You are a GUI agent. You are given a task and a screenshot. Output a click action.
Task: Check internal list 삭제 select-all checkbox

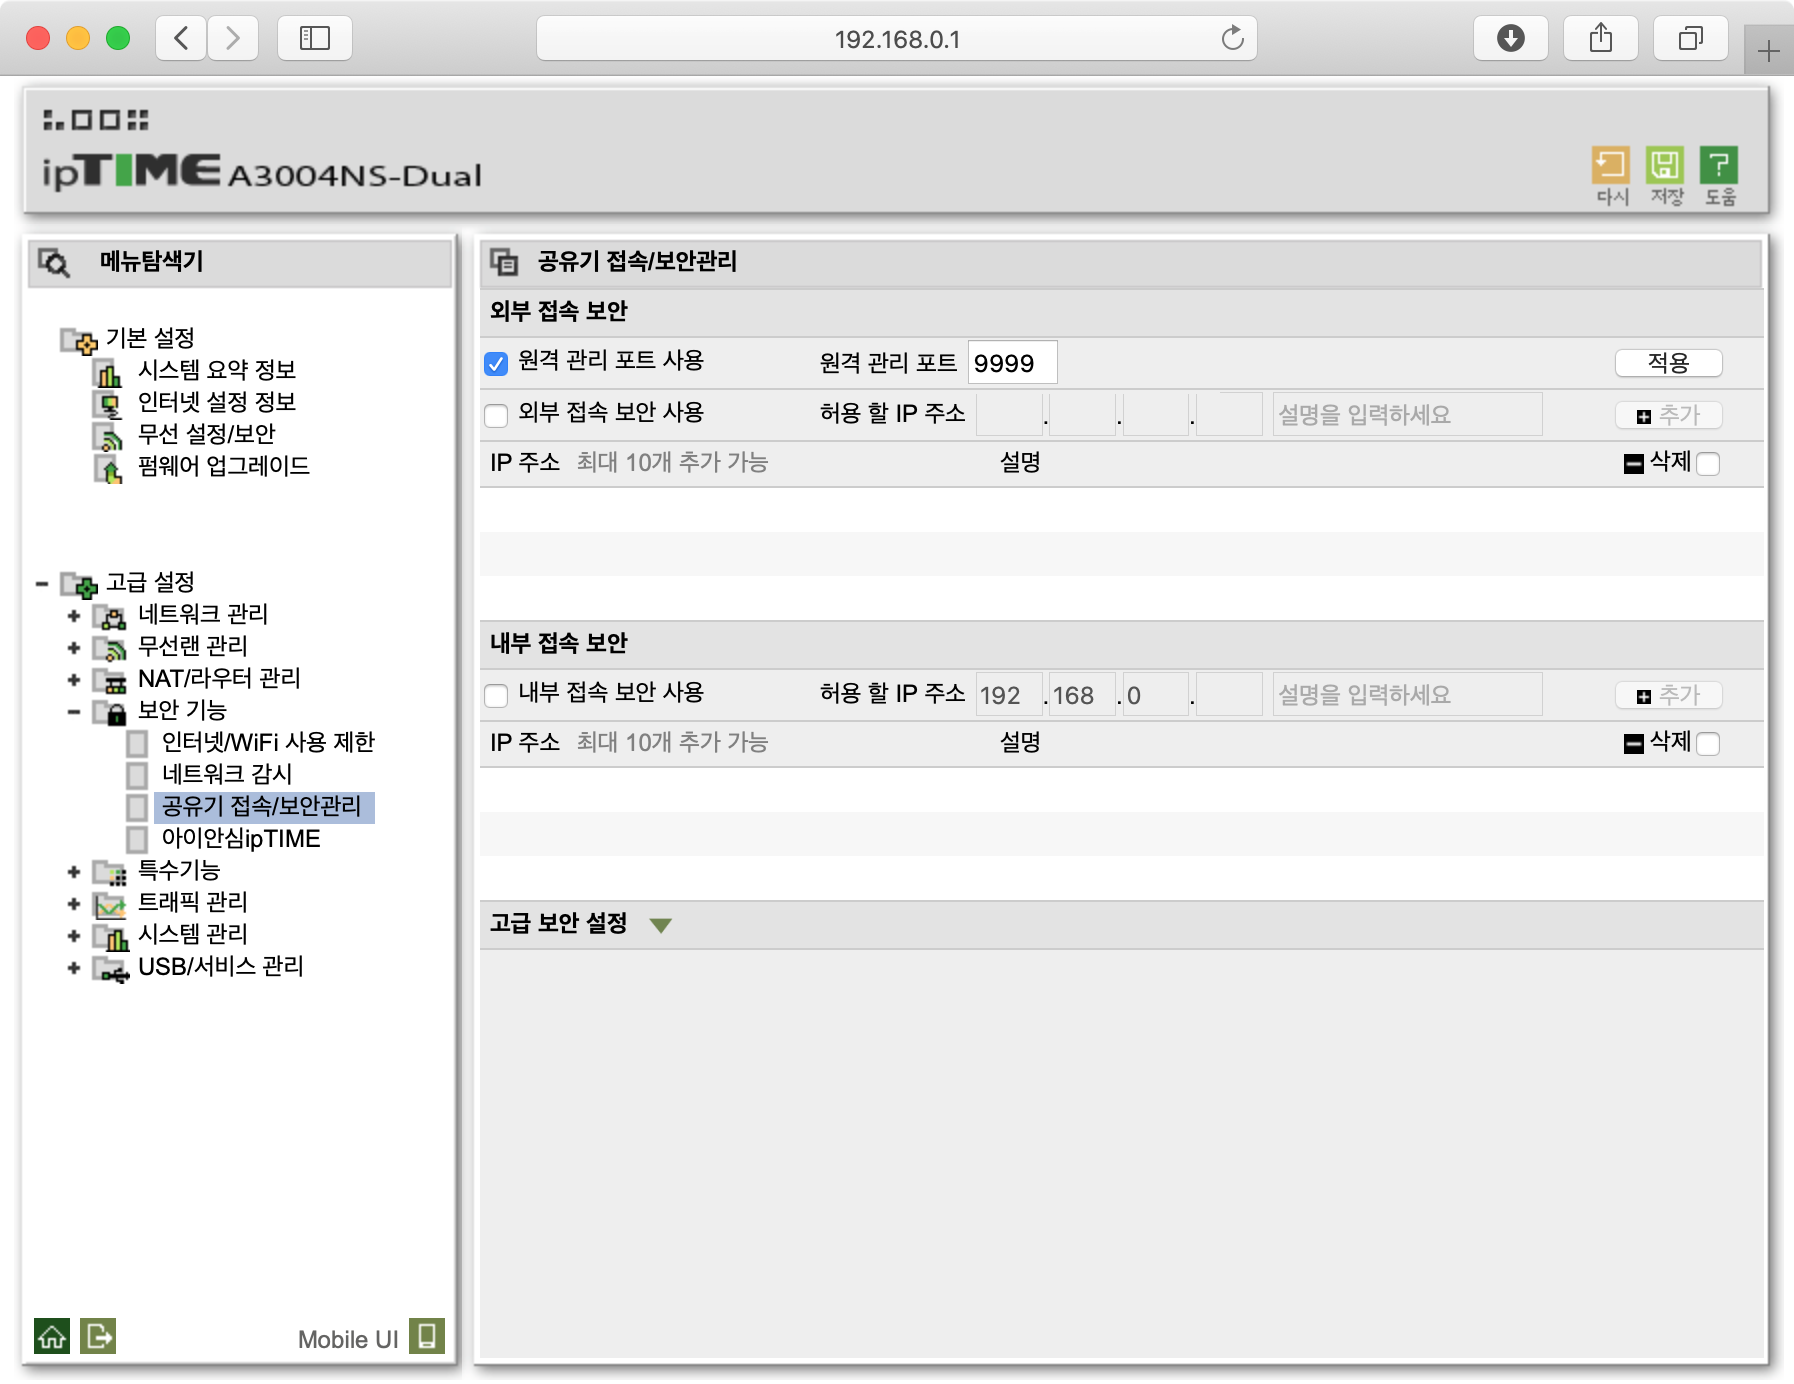[1708, 744]
